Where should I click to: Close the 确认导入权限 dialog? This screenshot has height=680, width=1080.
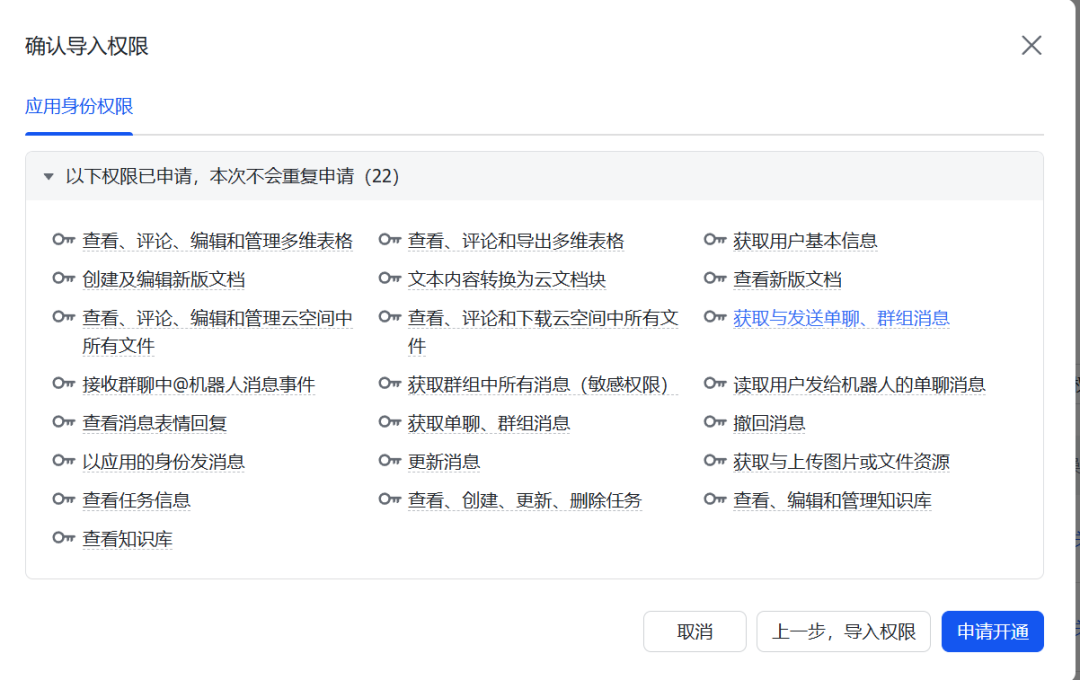pyautogui.click(x=1031, y=45)
